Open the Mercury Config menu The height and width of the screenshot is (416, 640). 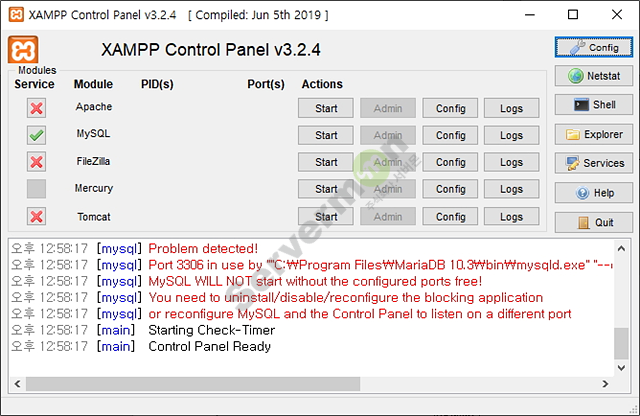pos(450,189)
